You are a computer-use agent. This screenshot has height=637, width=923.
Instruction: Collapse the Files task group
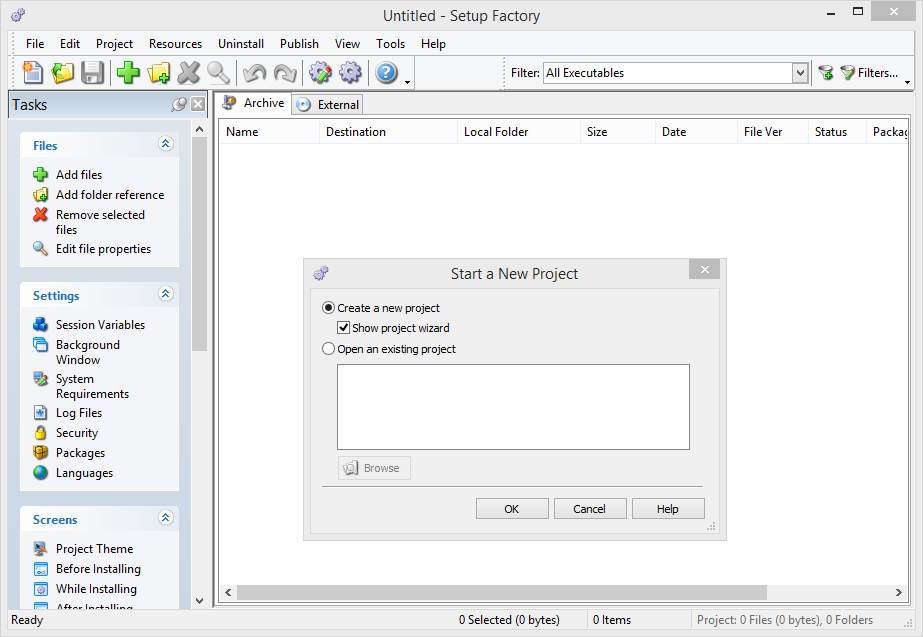[x=165, y=144]
